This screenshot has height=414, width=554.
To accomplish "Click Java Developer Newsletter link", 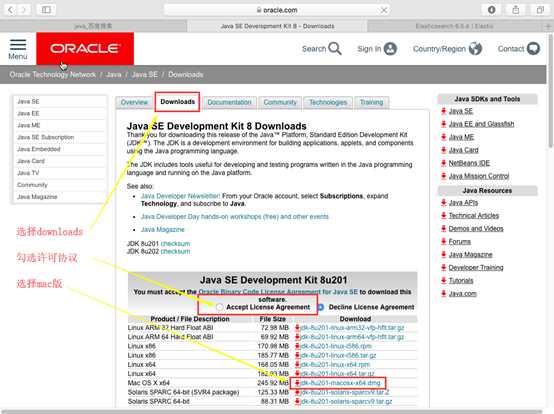I will [x=180, y=196].
